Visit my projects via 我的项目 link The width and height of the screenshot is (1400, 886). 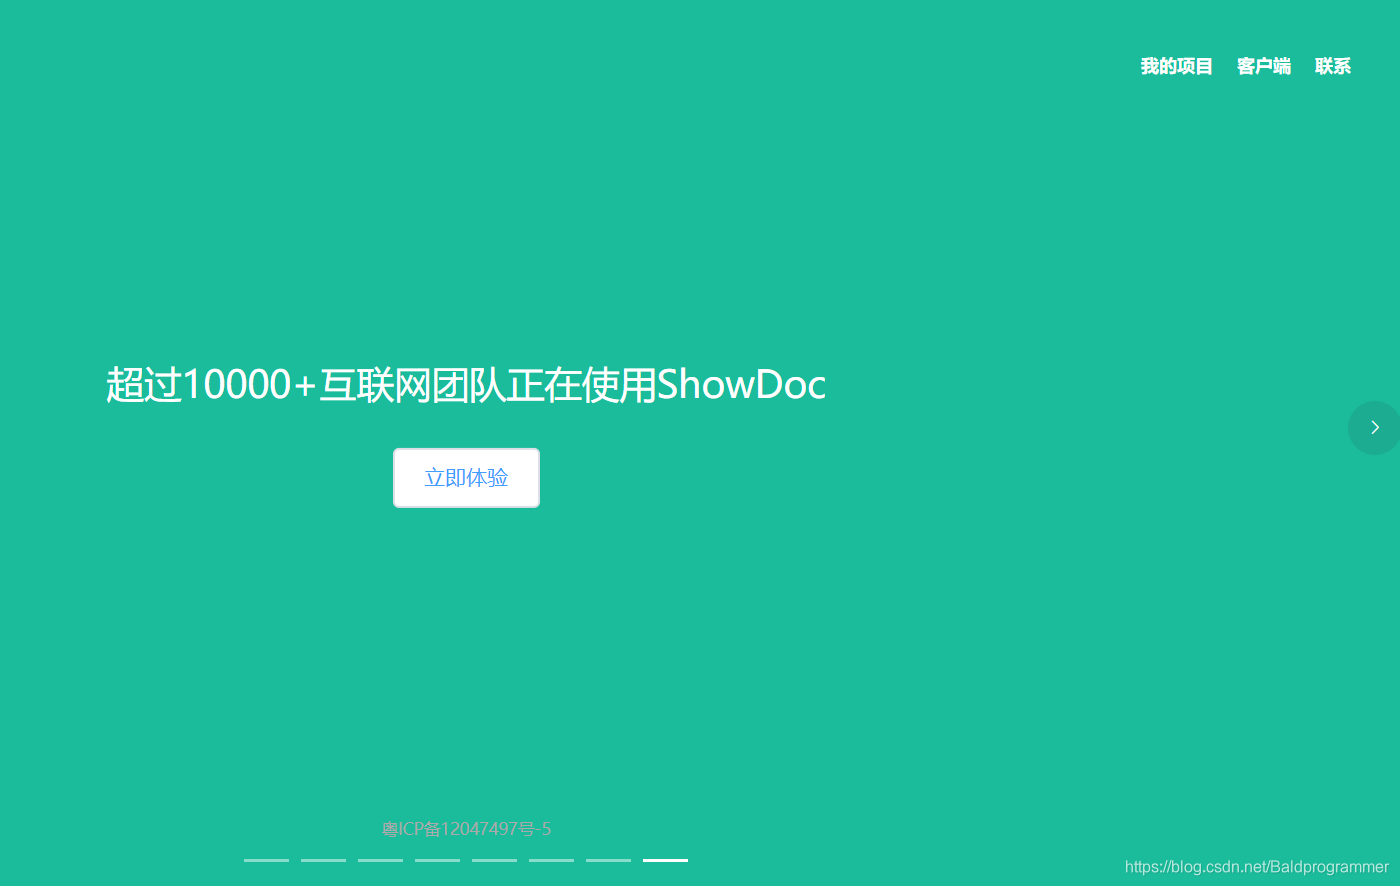click(1176, 65)
